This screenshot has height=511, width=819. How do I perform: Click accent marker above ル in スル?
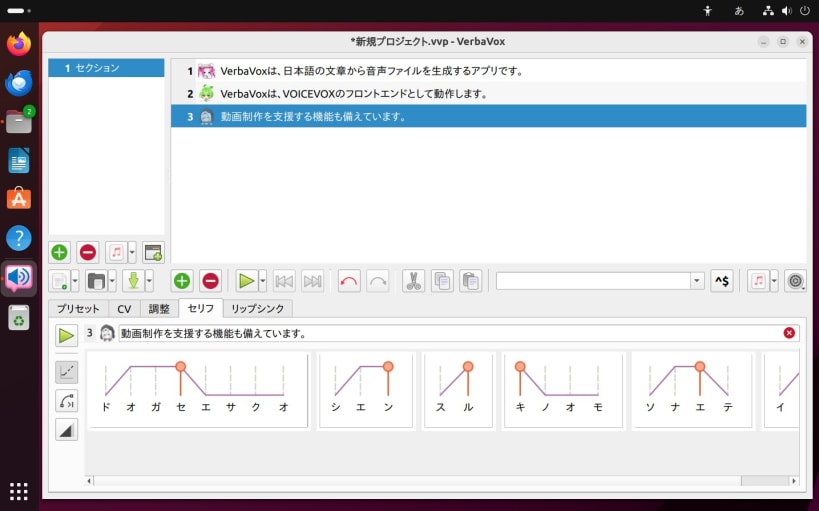tap(468, 366)
